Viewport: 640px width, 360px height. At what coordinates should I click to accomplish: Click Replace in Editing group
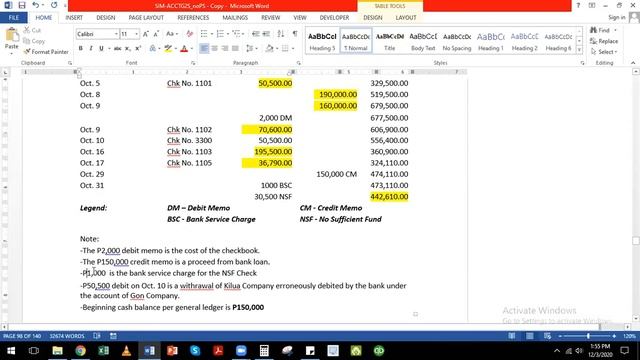pos(604,41)
